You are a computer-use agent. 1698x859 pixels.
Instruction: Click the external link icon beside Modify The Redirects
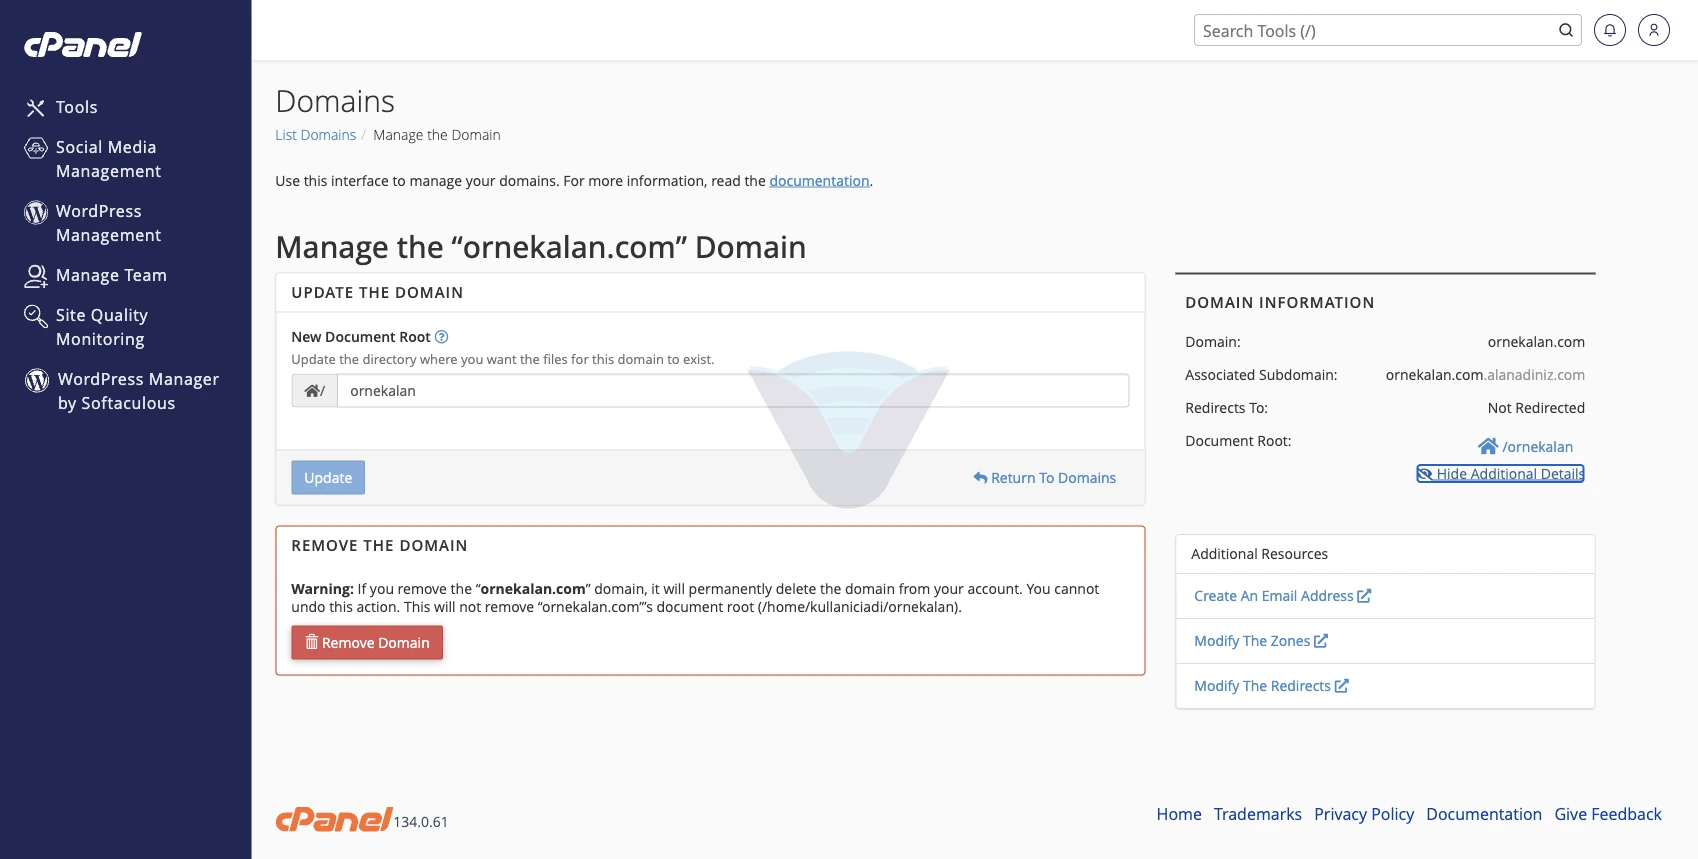[1342, 686]
